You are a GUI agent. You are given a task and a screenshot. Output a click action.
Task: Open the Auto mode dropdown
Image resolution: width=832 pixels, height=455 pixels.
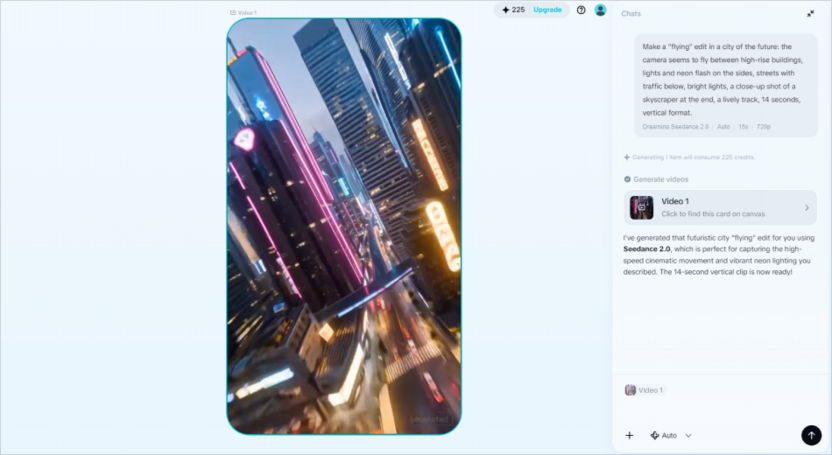pyautogui.click(x=671, y=435)
